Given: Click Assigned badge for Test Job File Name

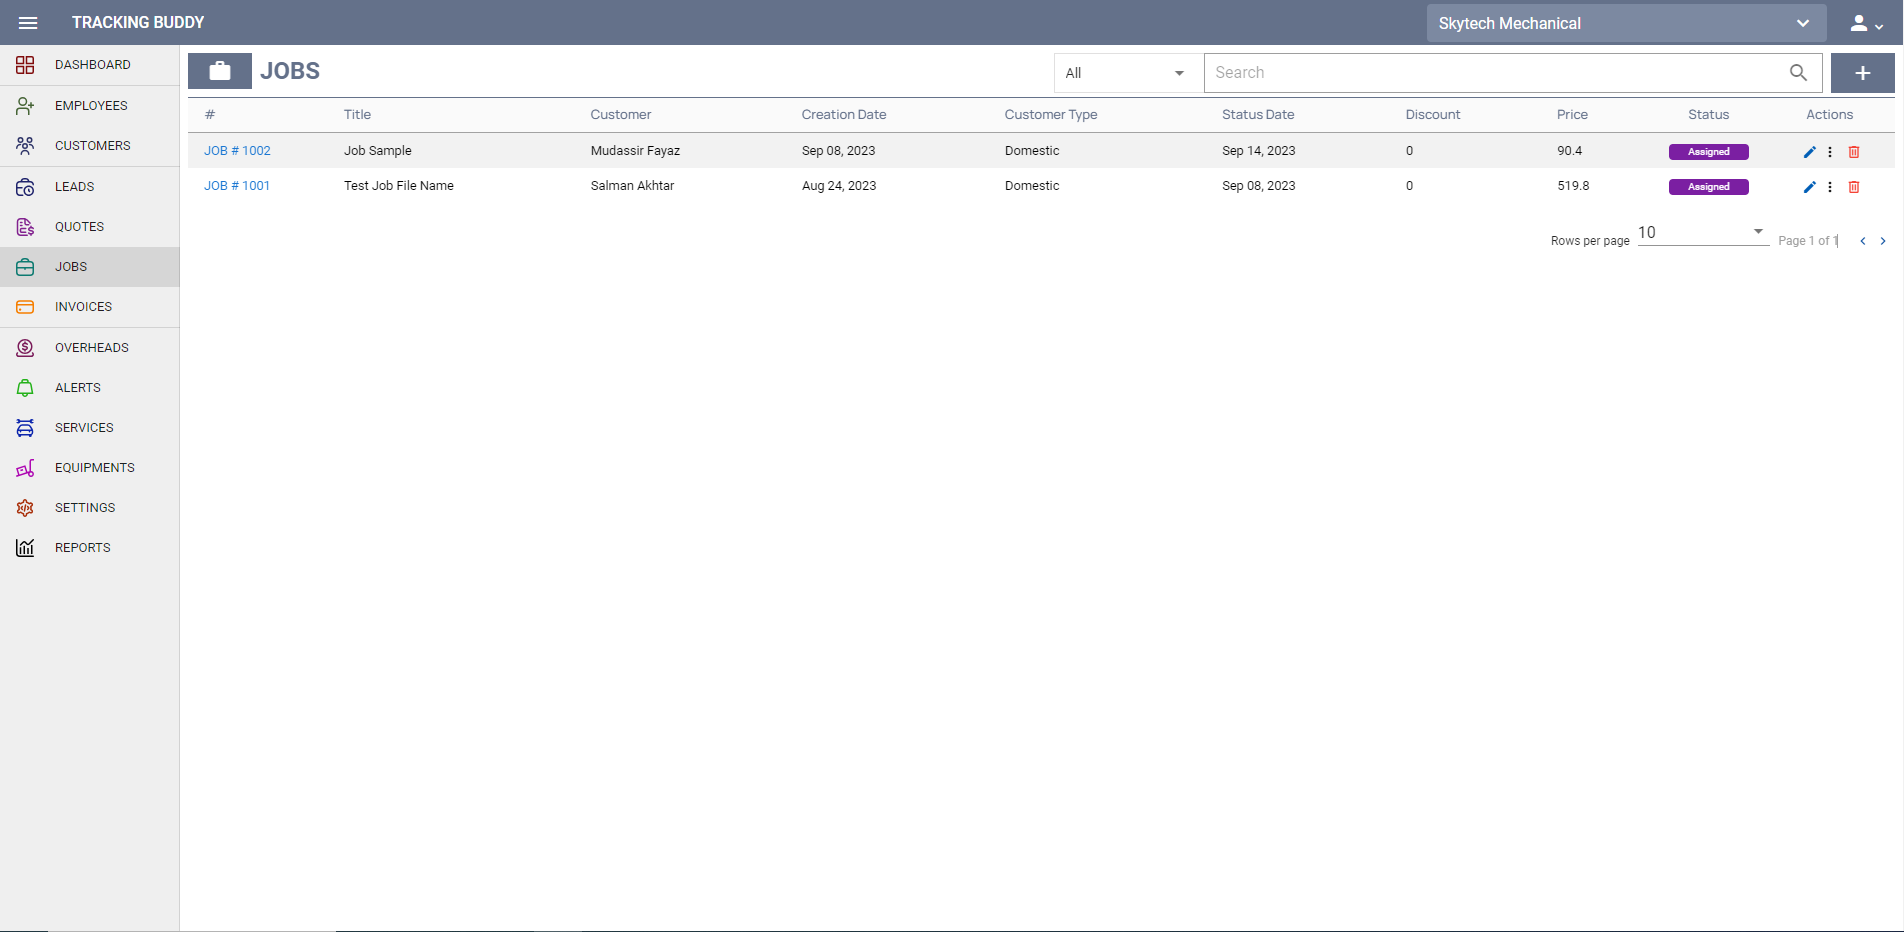Looking at the screenshot, I should (1708, 187).
